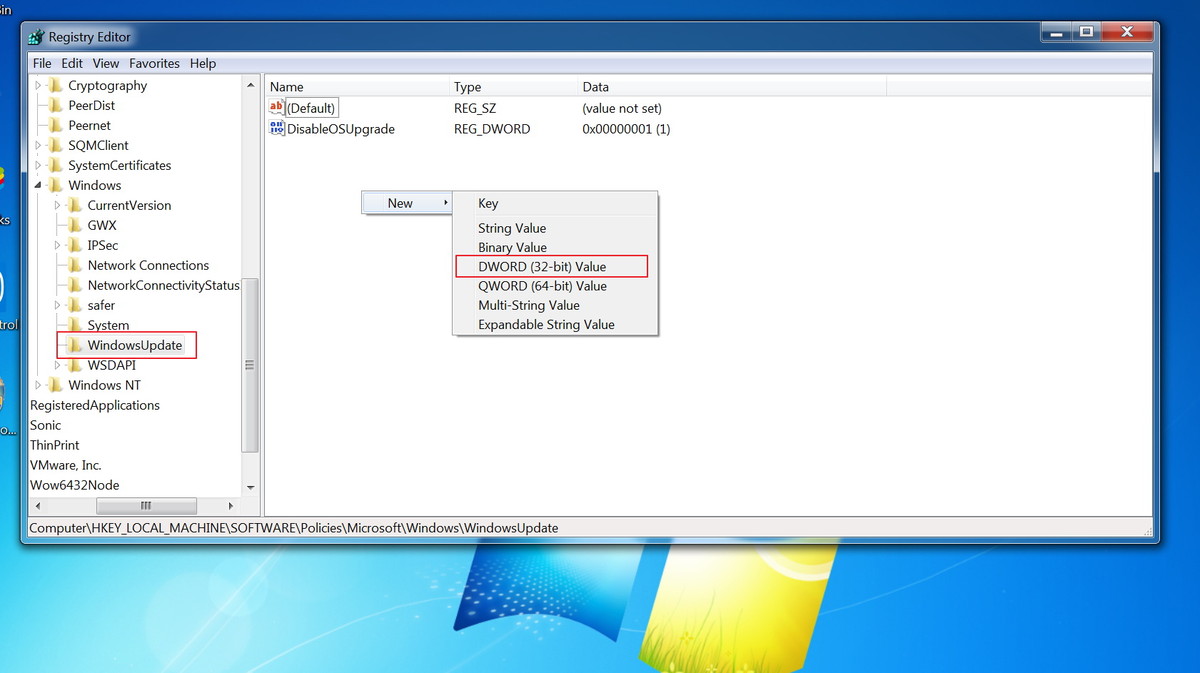
Task: Select the (Default) value name
Action: [312, 108]
